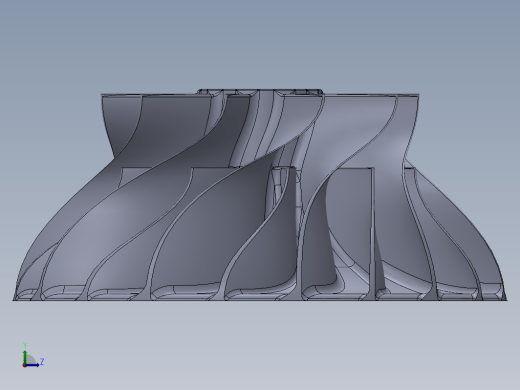Select the straight bottom base edge of impeller

(x=260, y=300)
